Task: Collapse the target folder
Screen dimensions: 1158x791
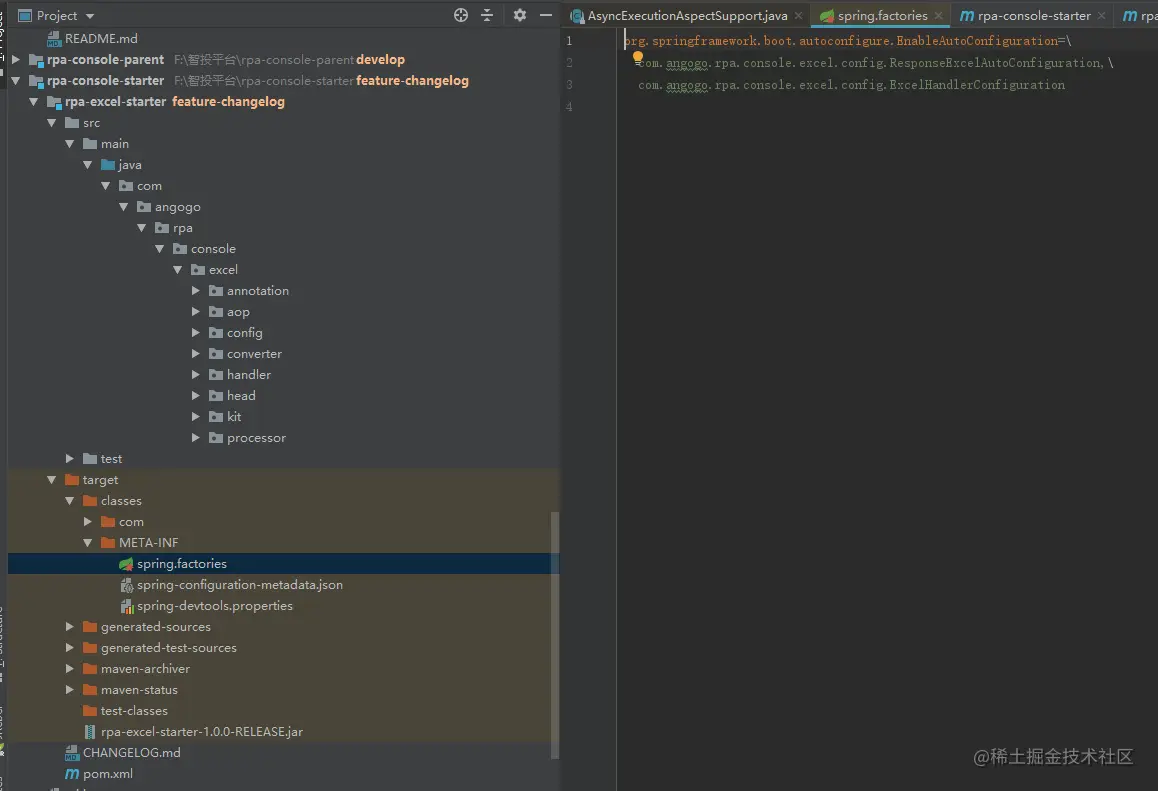Action: coord(52,480)
